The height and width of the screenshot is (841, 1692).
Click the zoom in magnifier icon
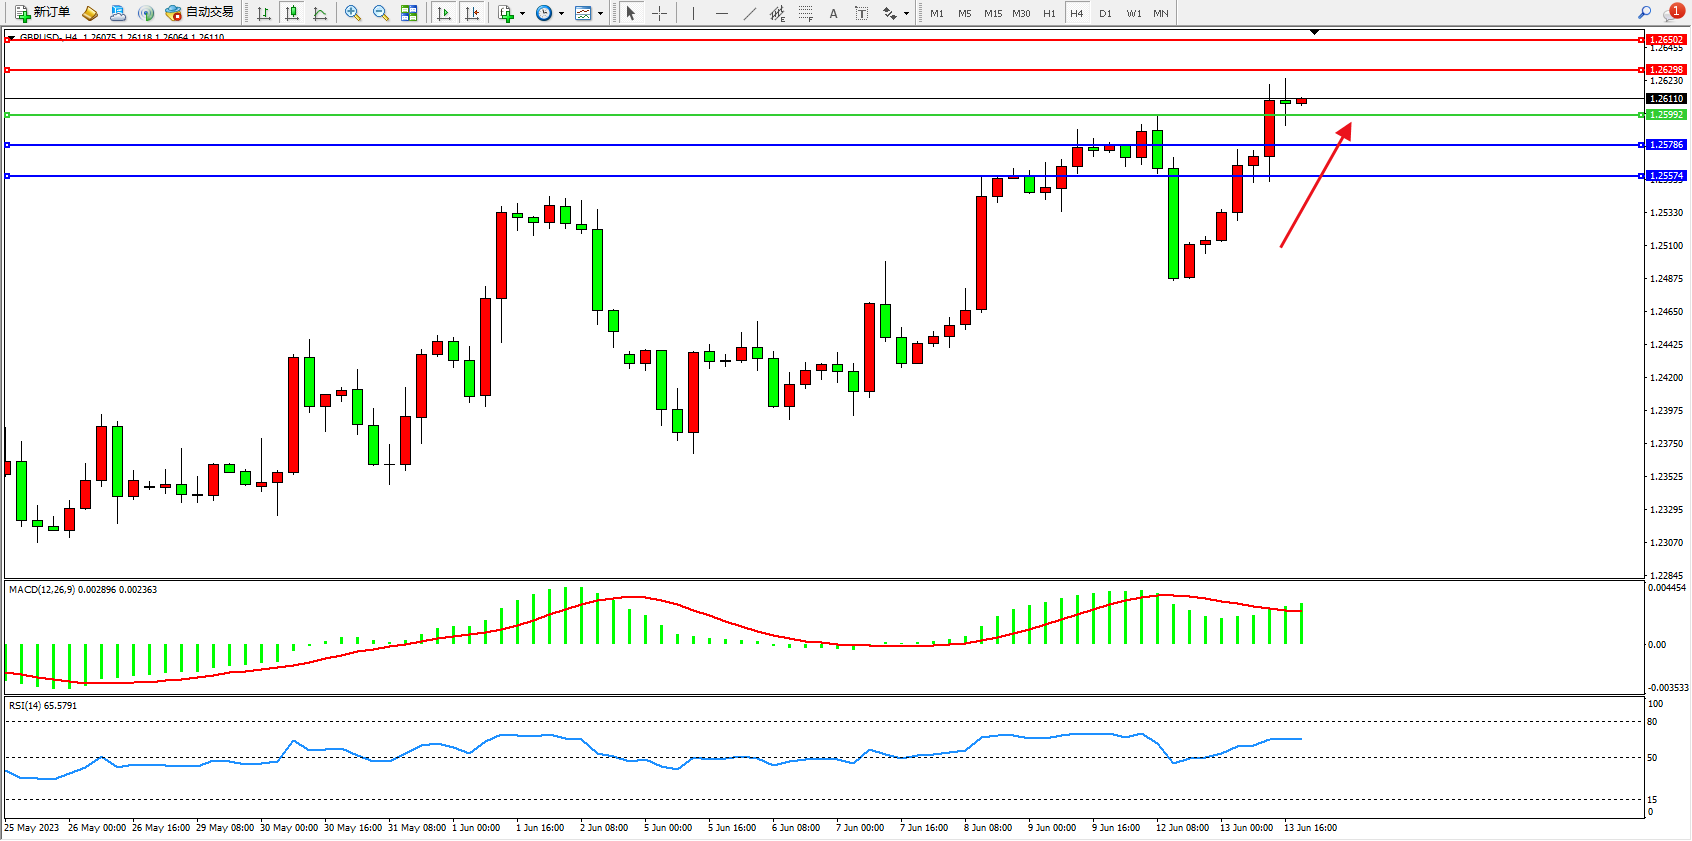tap(352, 13)
